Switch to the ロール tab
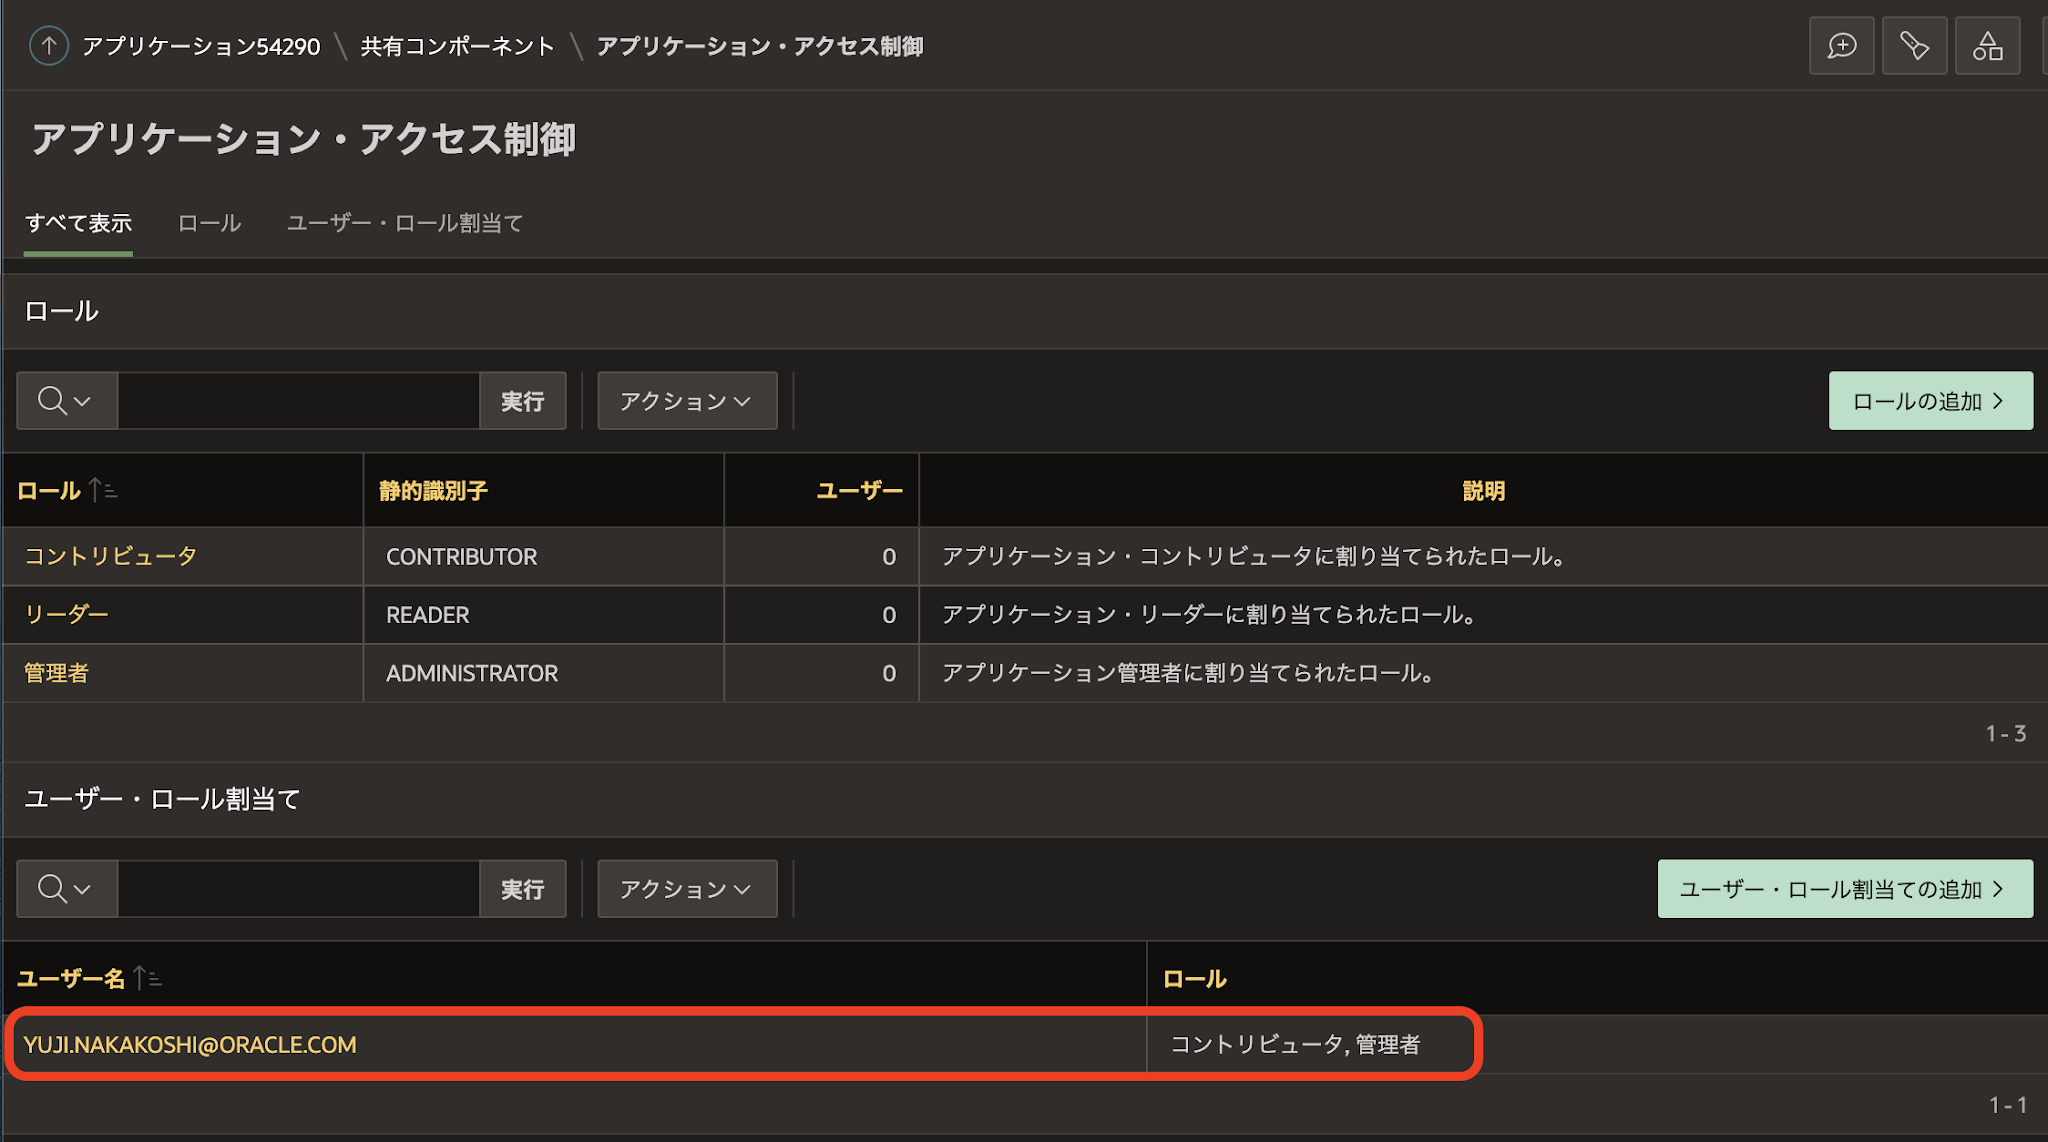This screenshot has height=1142, width=2048. (x=209, y=223)
